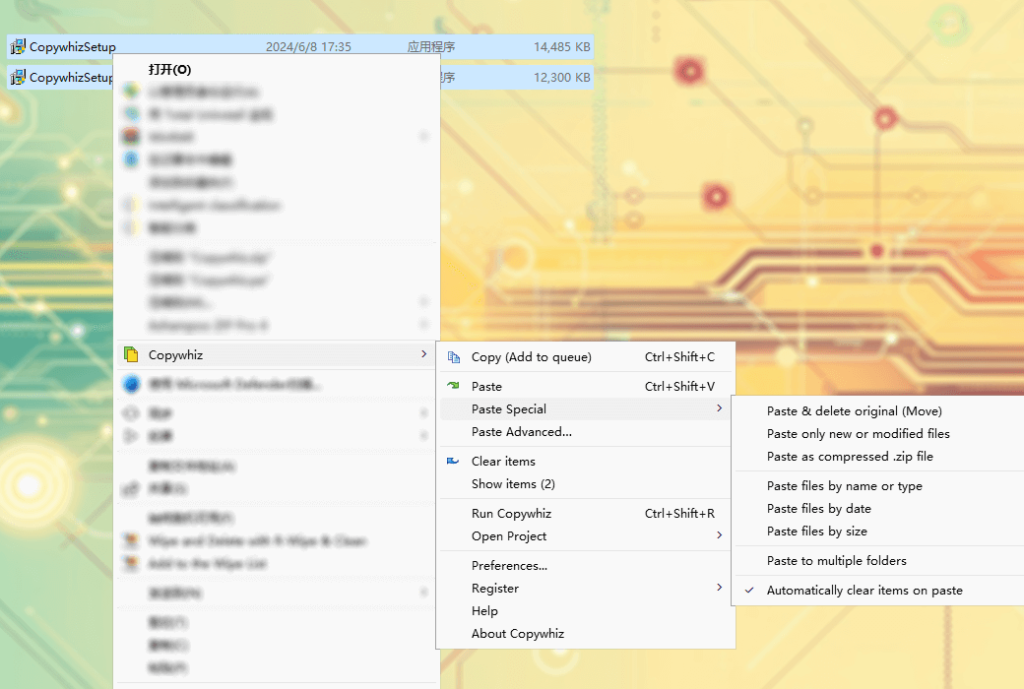The image size is (1024, 689).
Task: Click the 应用程序 type in first row
Action: (x=431, y=47)
